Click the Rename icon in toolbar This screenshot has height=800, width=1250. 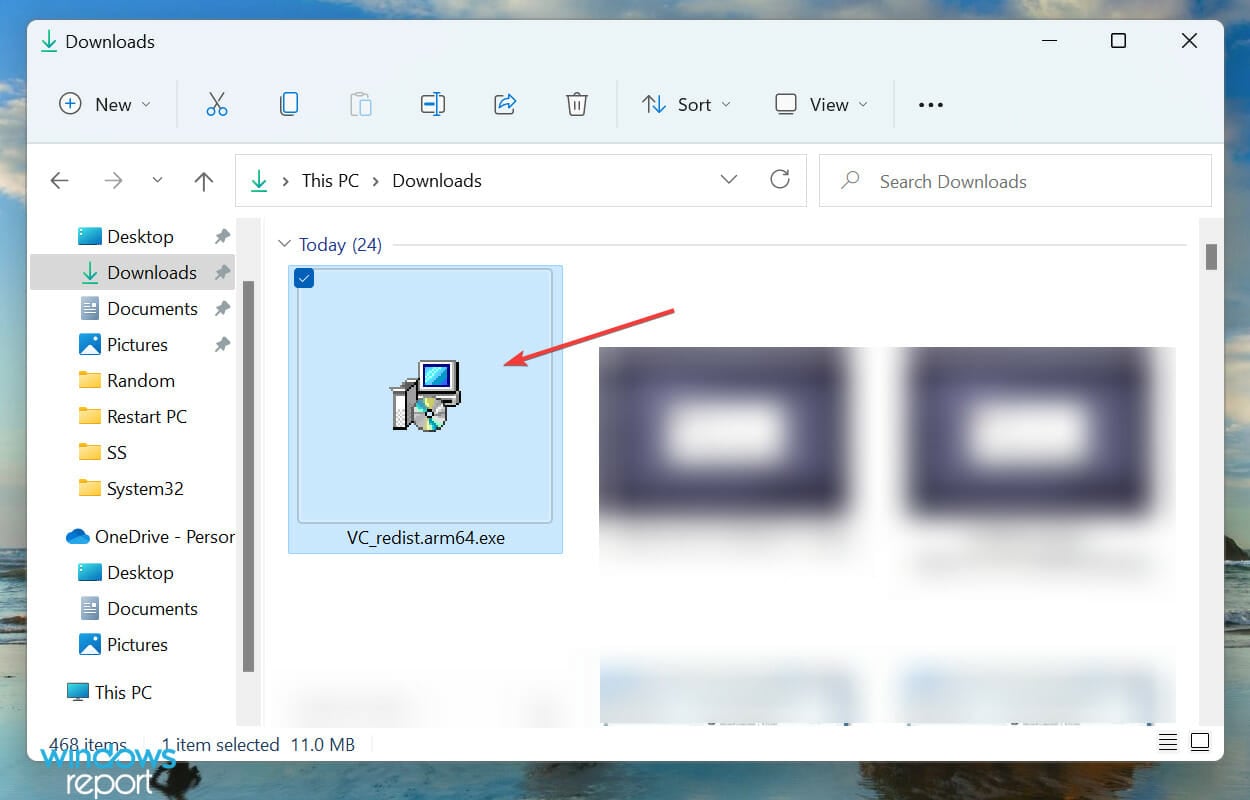point(433,104)
